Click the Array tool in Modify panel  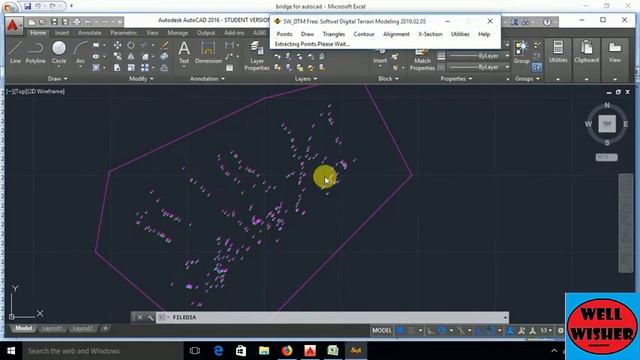coord(144,68)
